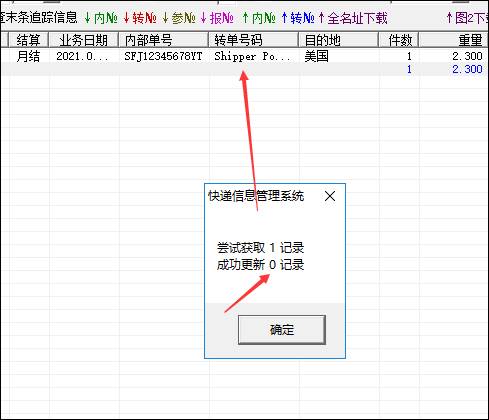489x420 pixels.
Task: Click the purple ↓报№ toolbar item
Action: click(x=217, y=18)
